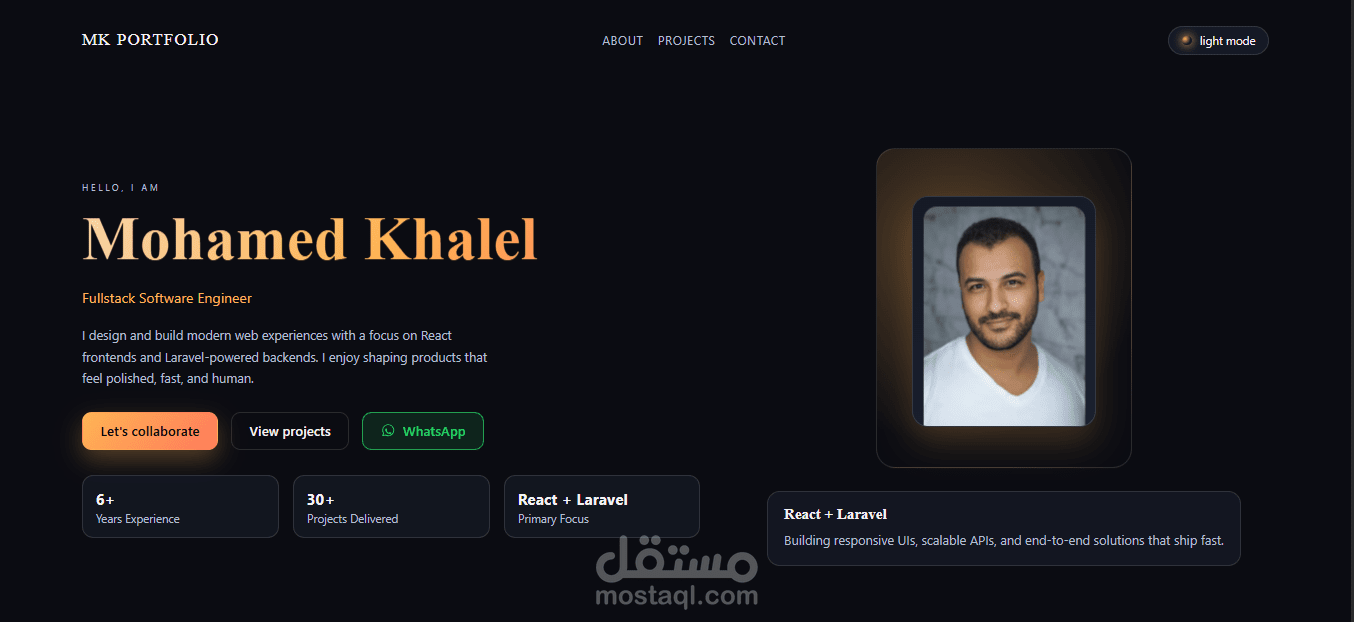This screenshot has height=622, width=1354.
Task: Go to Projects in the navigation
Action: (686, 41)
